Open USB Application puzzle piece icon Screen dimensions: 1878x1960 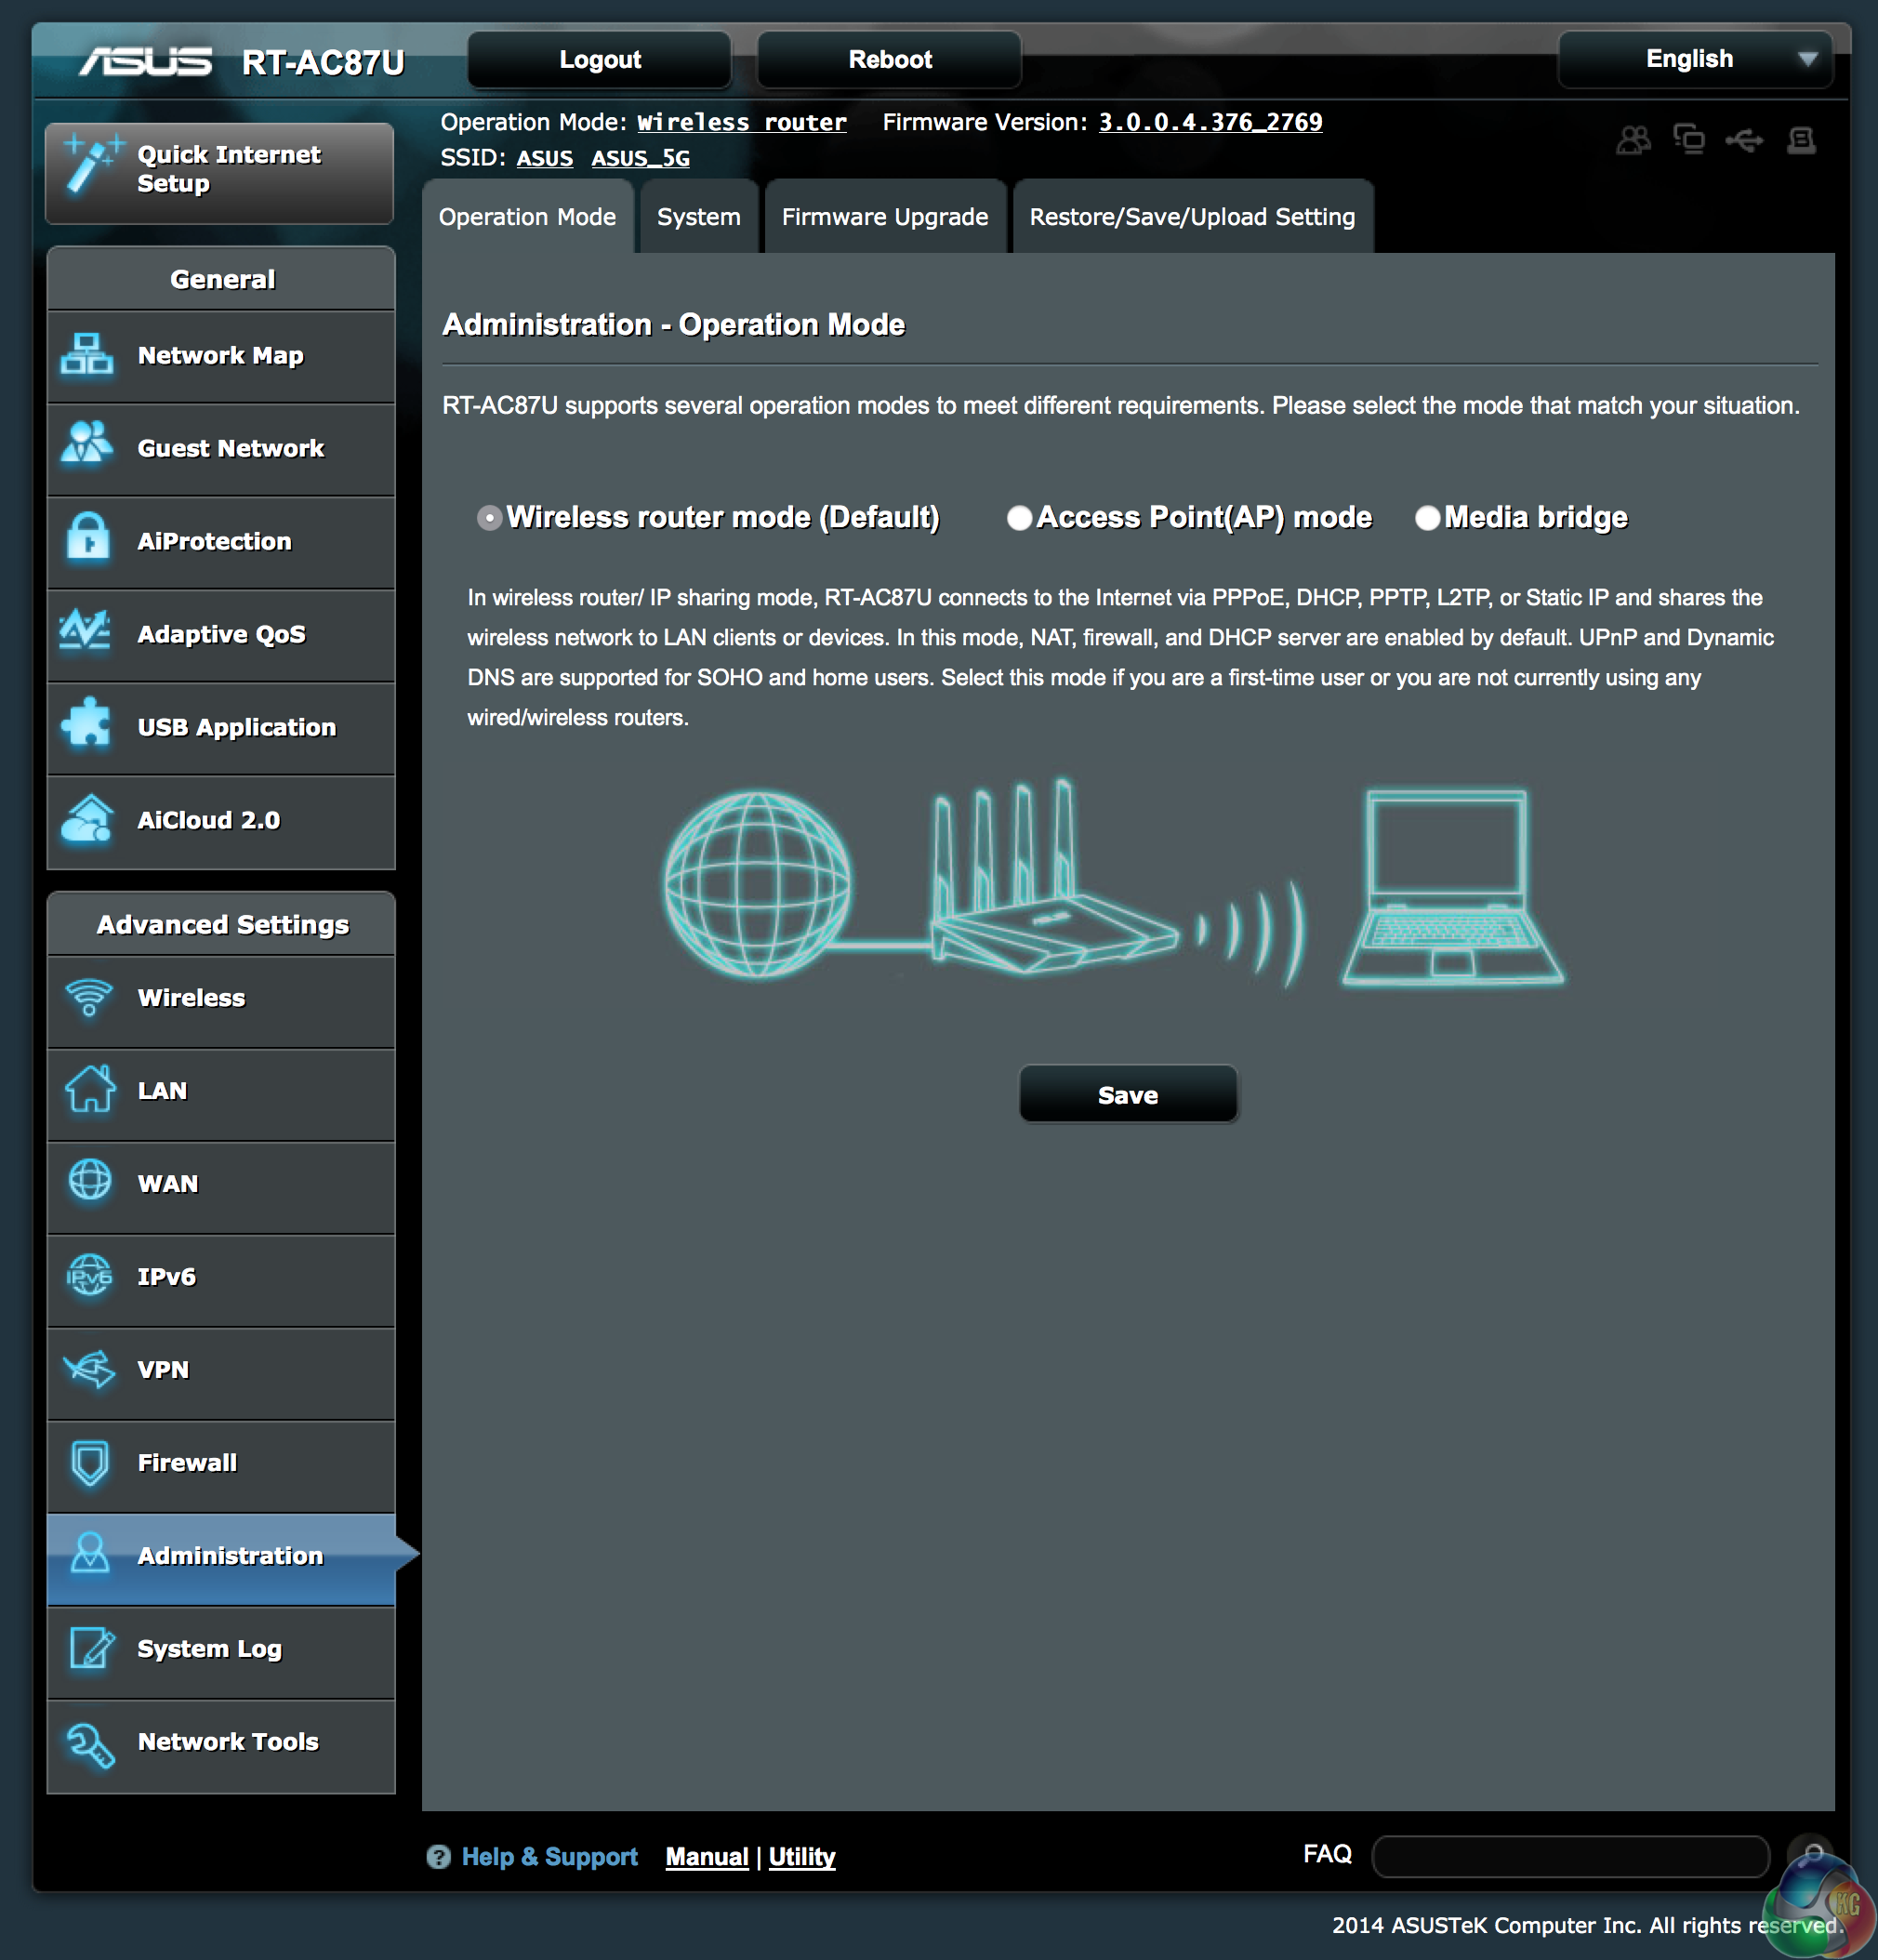[x=88, y=726]
